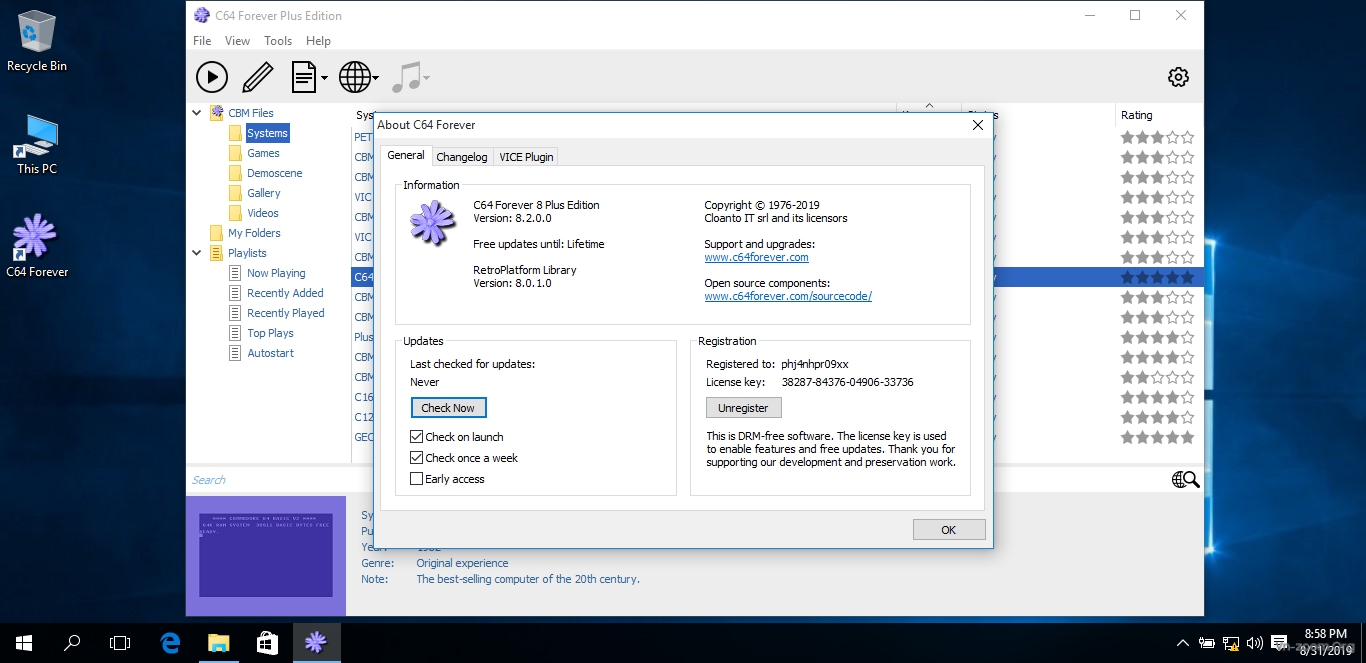Click the Now Playing playlist icon
The height and width of the screenshot is (663, 1366).
(x=235, y=273)
